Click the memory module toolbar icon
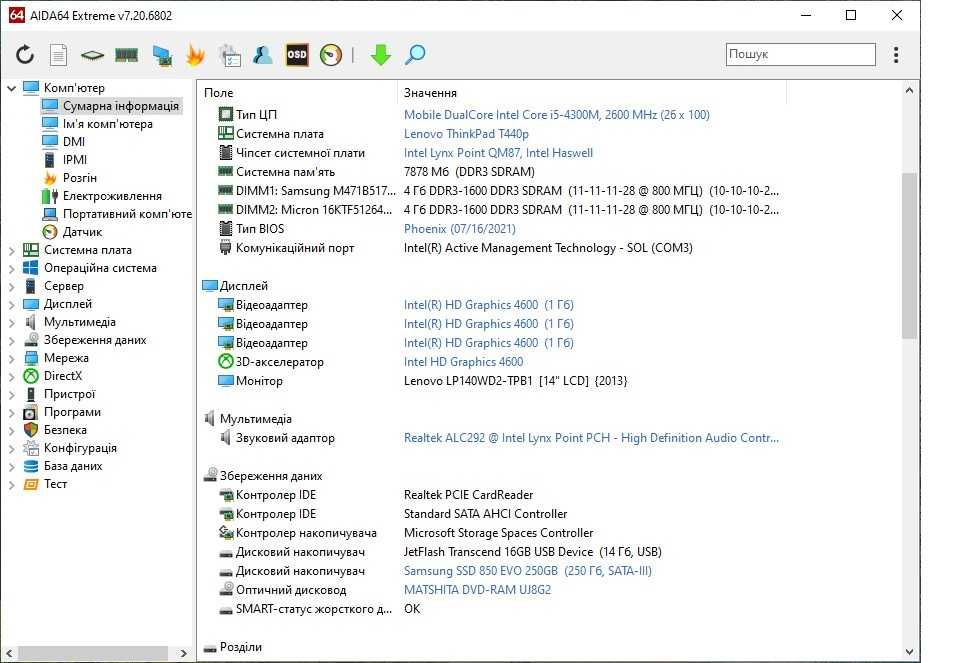The image size is (960, 663). tap(126, 55)
